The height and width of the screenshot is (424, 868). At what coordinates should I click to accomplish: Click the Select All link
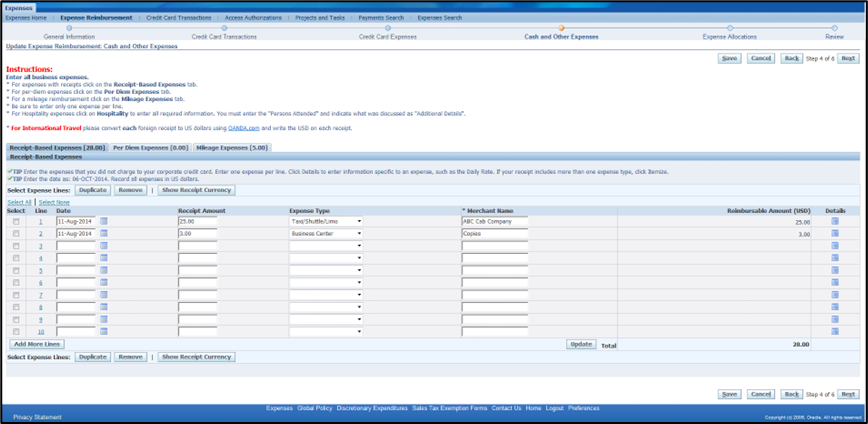(19, 202)
